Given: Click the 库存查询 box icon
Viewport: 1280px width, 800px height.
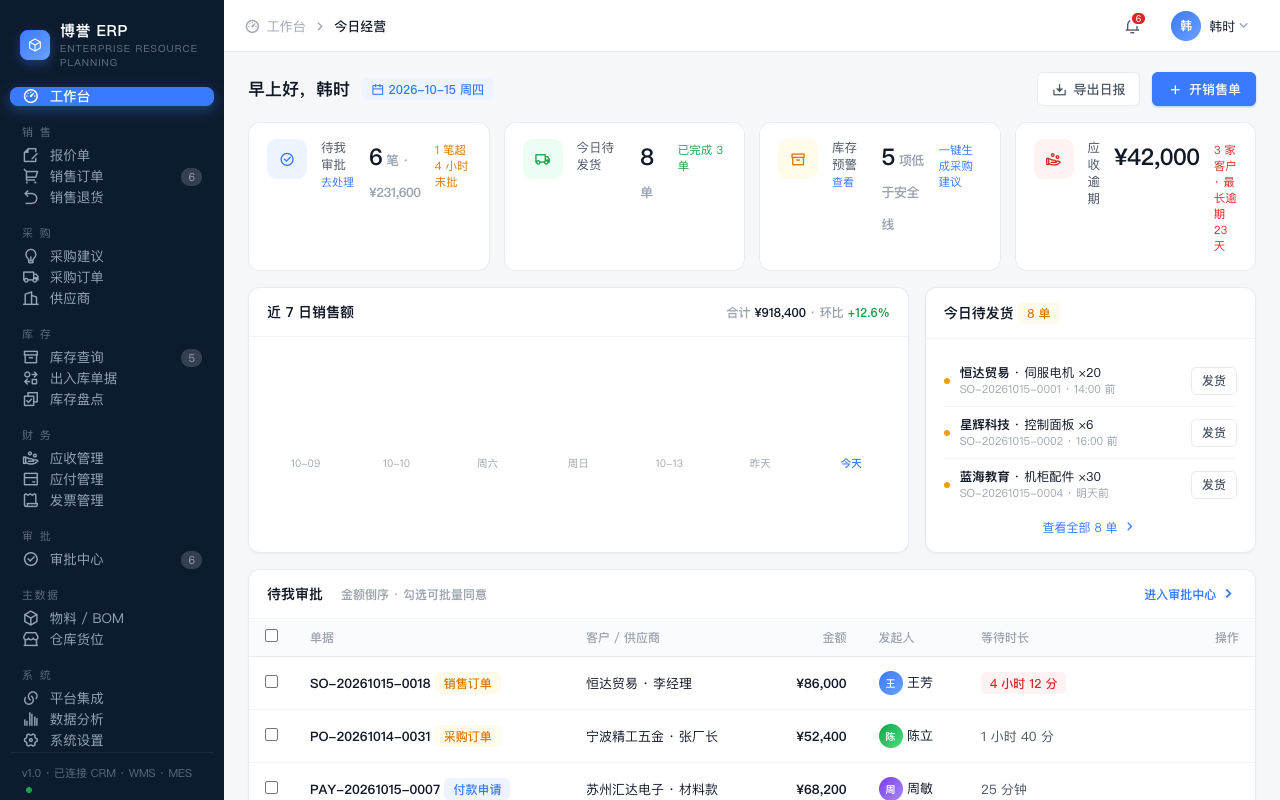Looking at the screenshot, I should 31,357.
